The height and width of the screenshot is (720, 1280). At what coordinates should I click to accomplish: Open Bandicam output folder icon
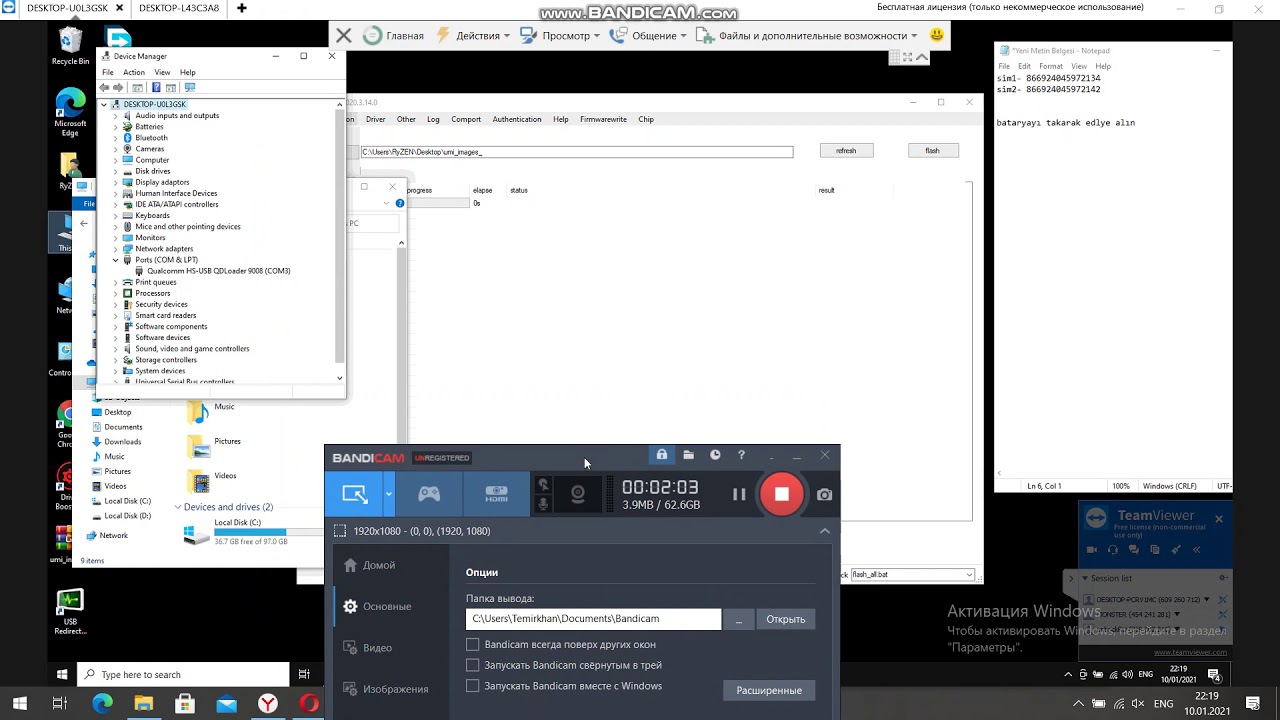click(689, 455)
